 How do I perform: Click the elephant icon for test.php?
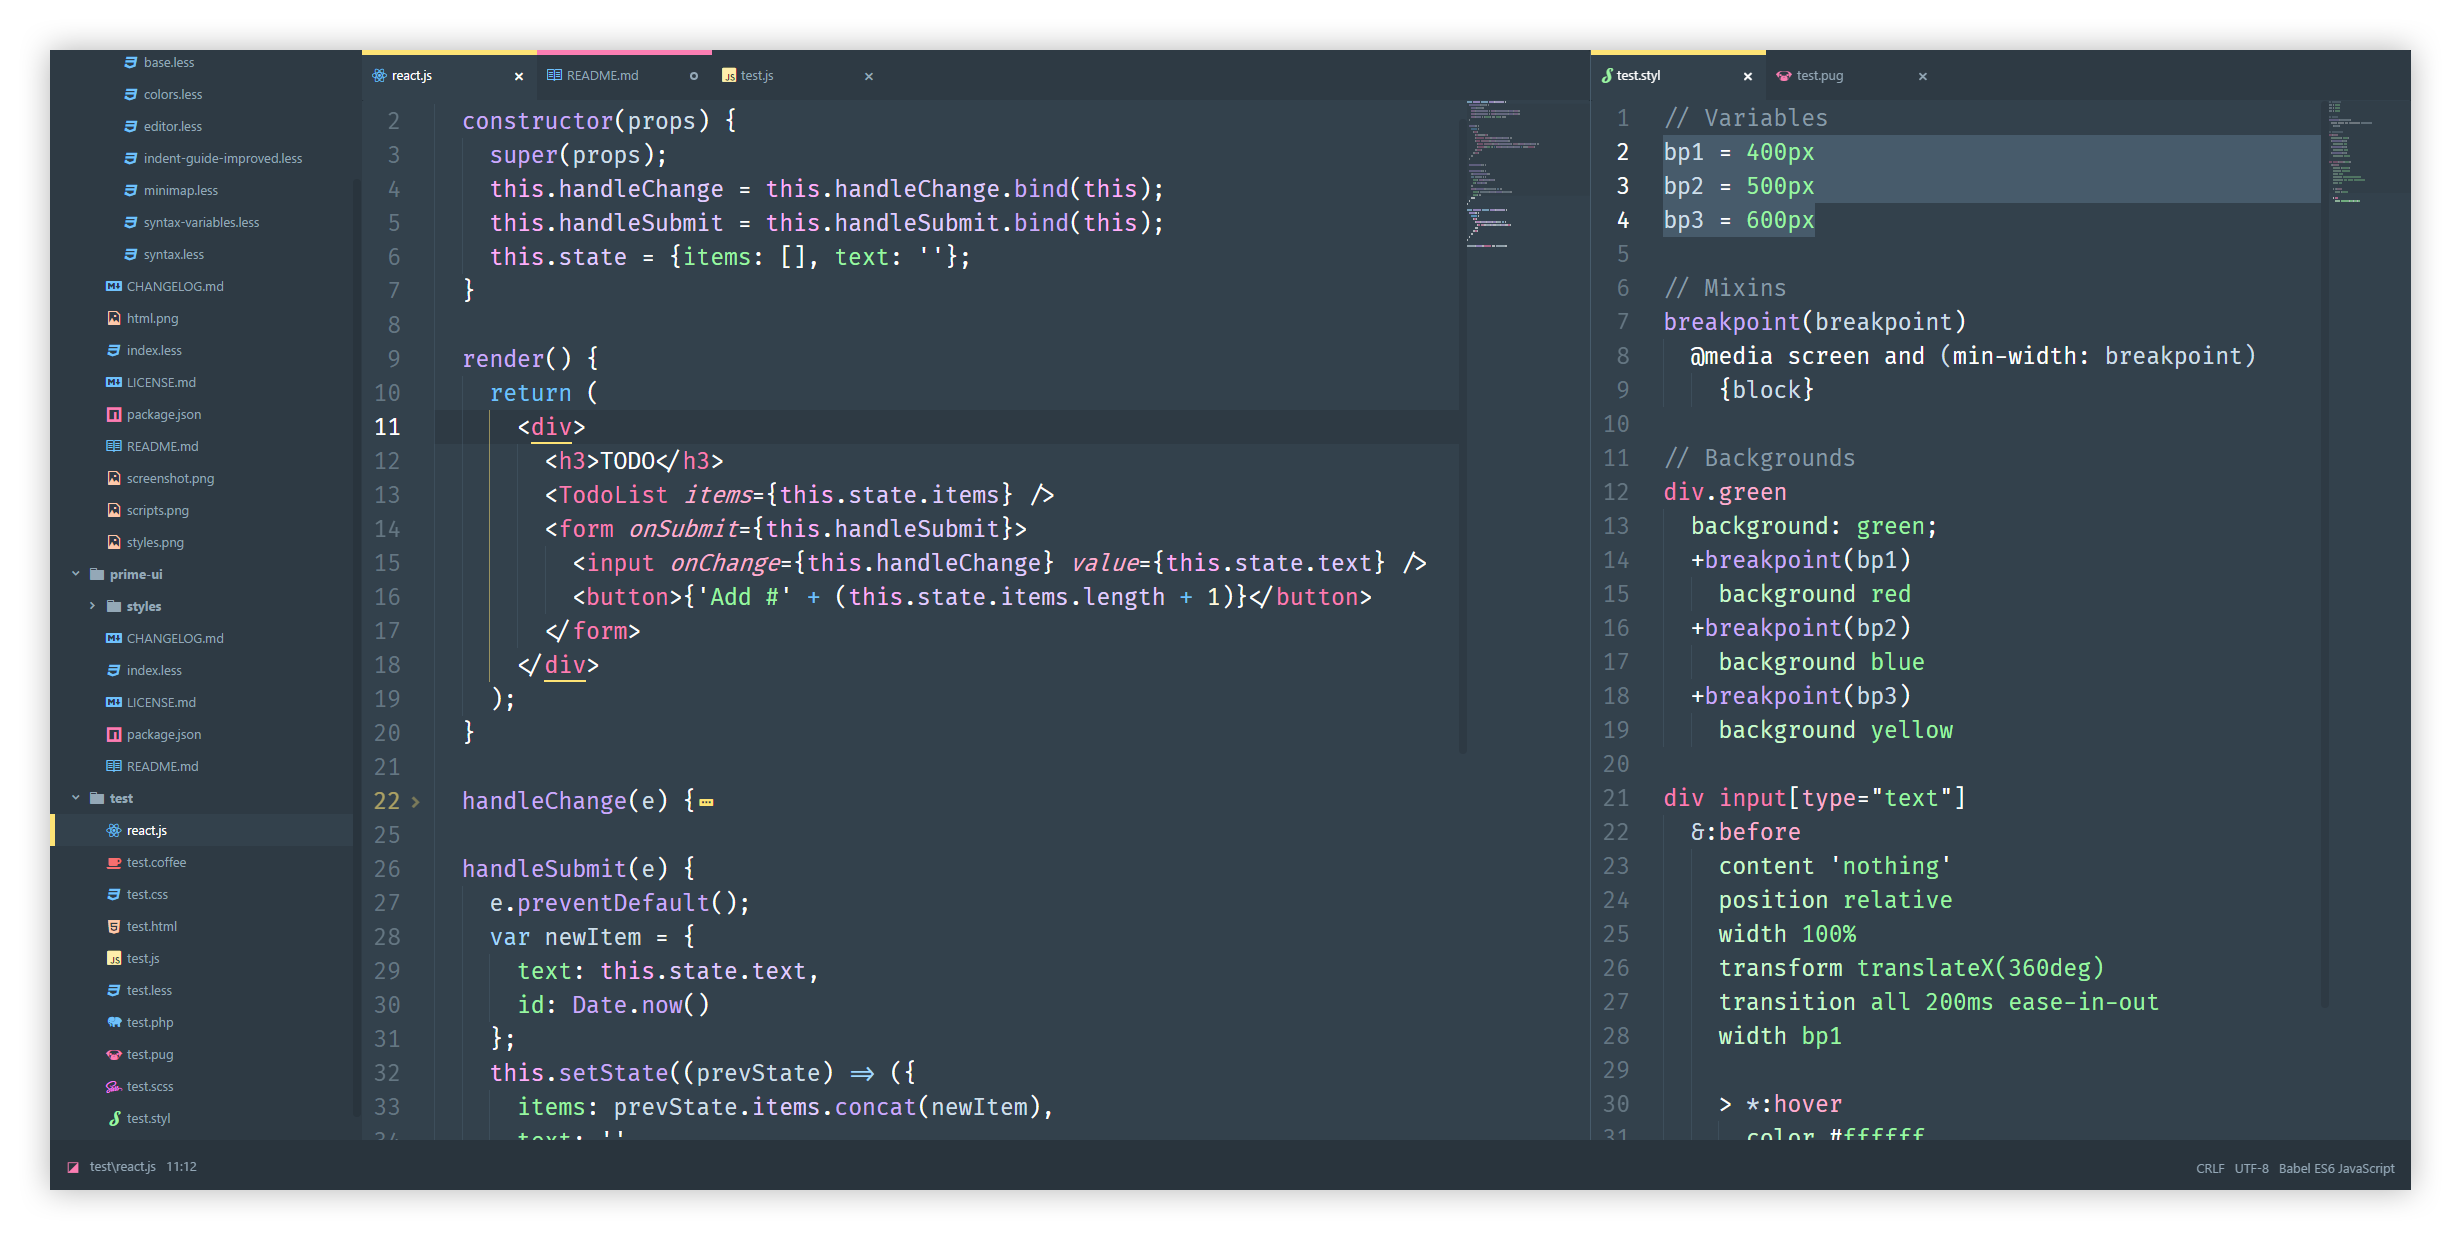pyautogui.click(x=113, y=1022)
